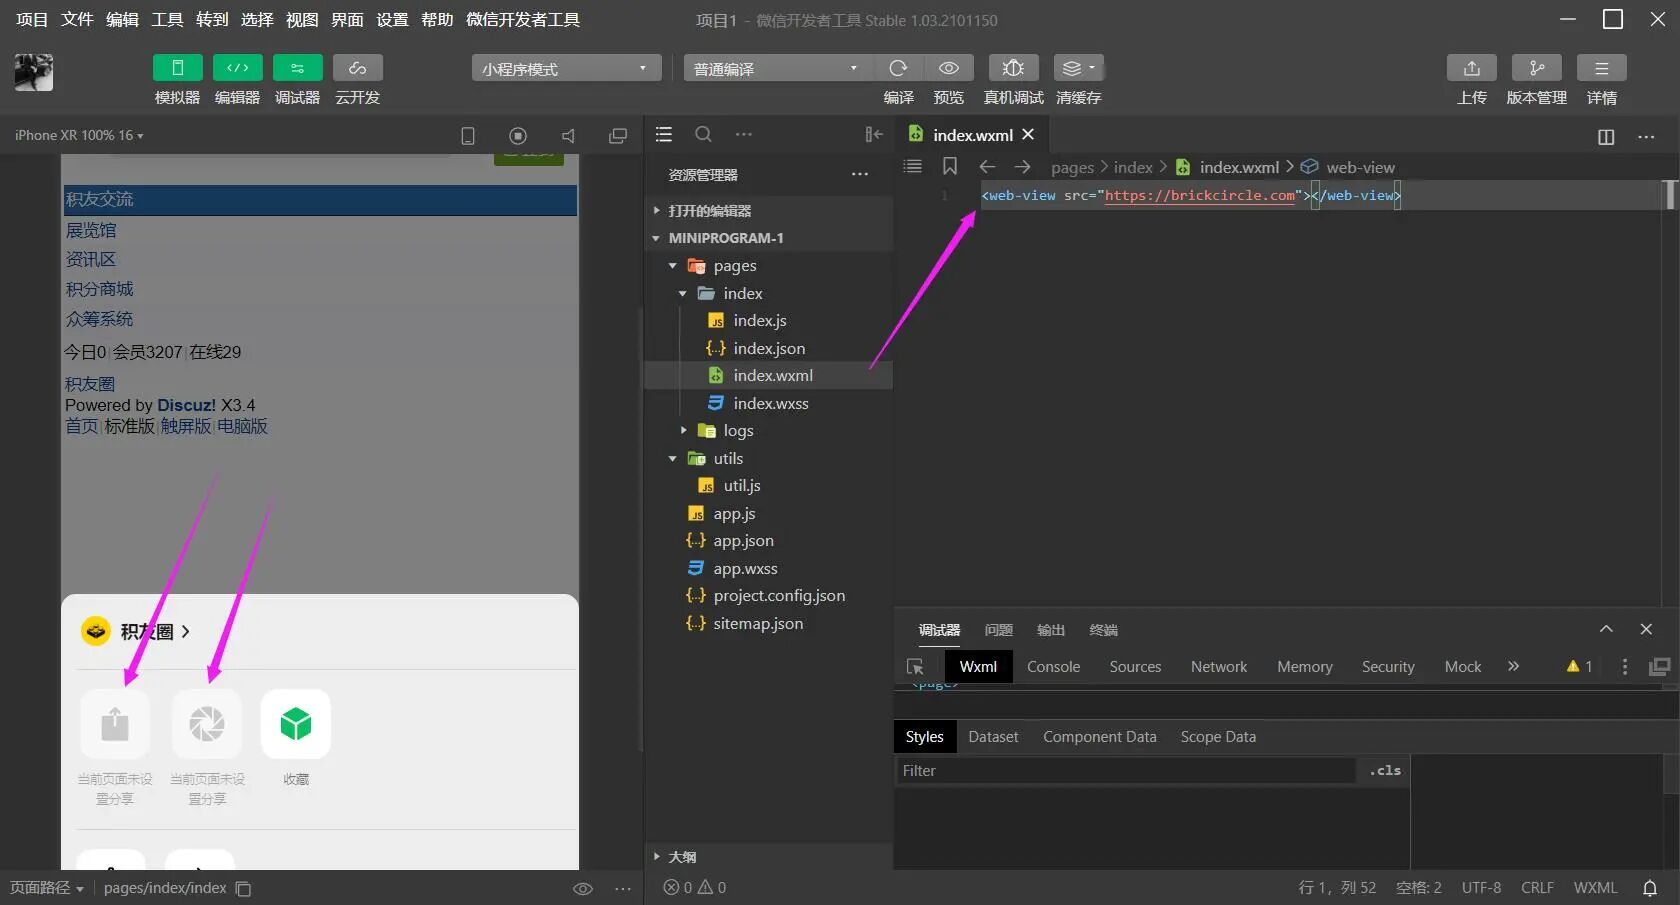
Task: Toggle the simulator sound mute icon
Action: pyautogui.click(x=568, y=136)
